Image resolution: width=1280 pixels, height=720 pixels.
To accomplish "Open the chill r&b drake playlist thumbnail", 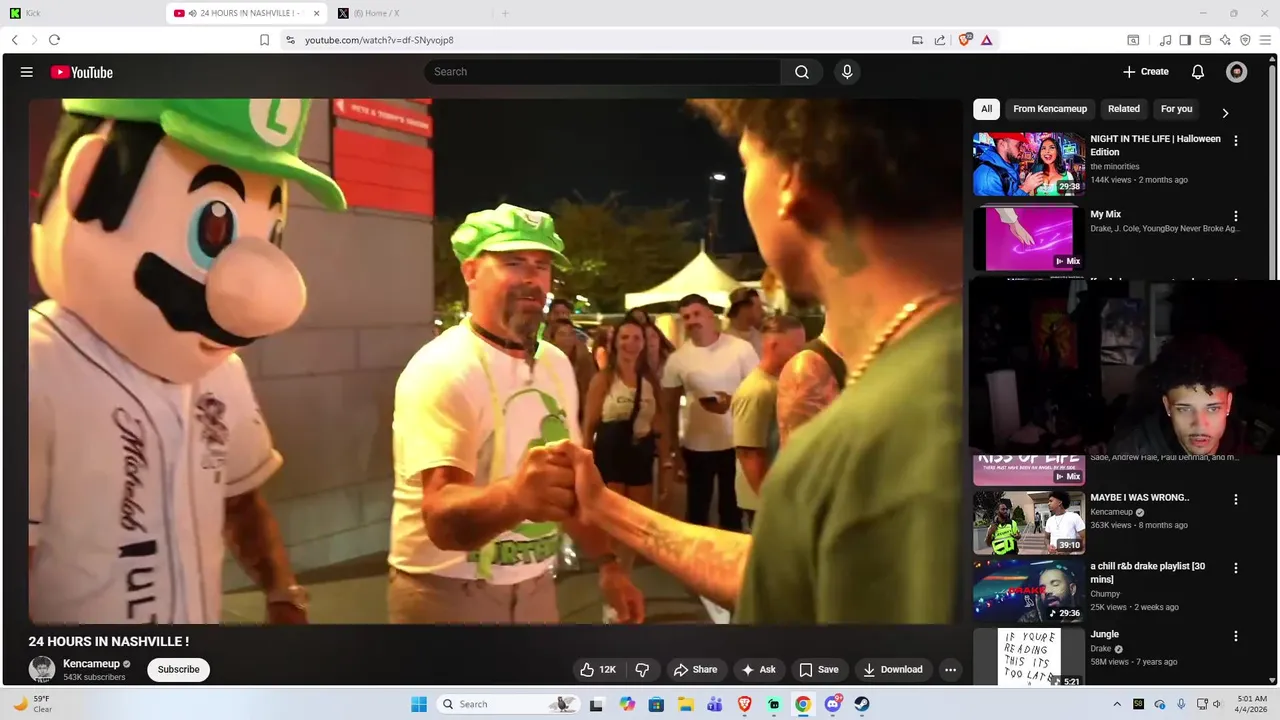I will 1029,591.
